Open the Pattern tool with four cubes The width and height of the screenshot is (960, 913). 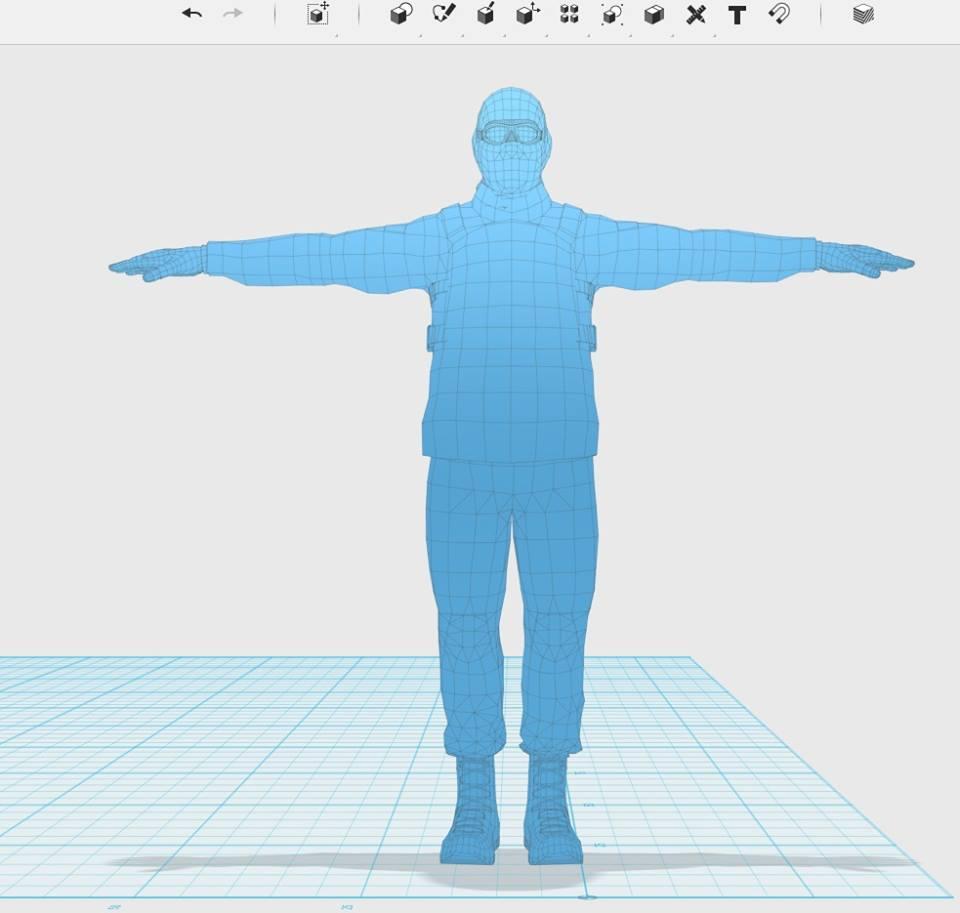tap(569, 13)
